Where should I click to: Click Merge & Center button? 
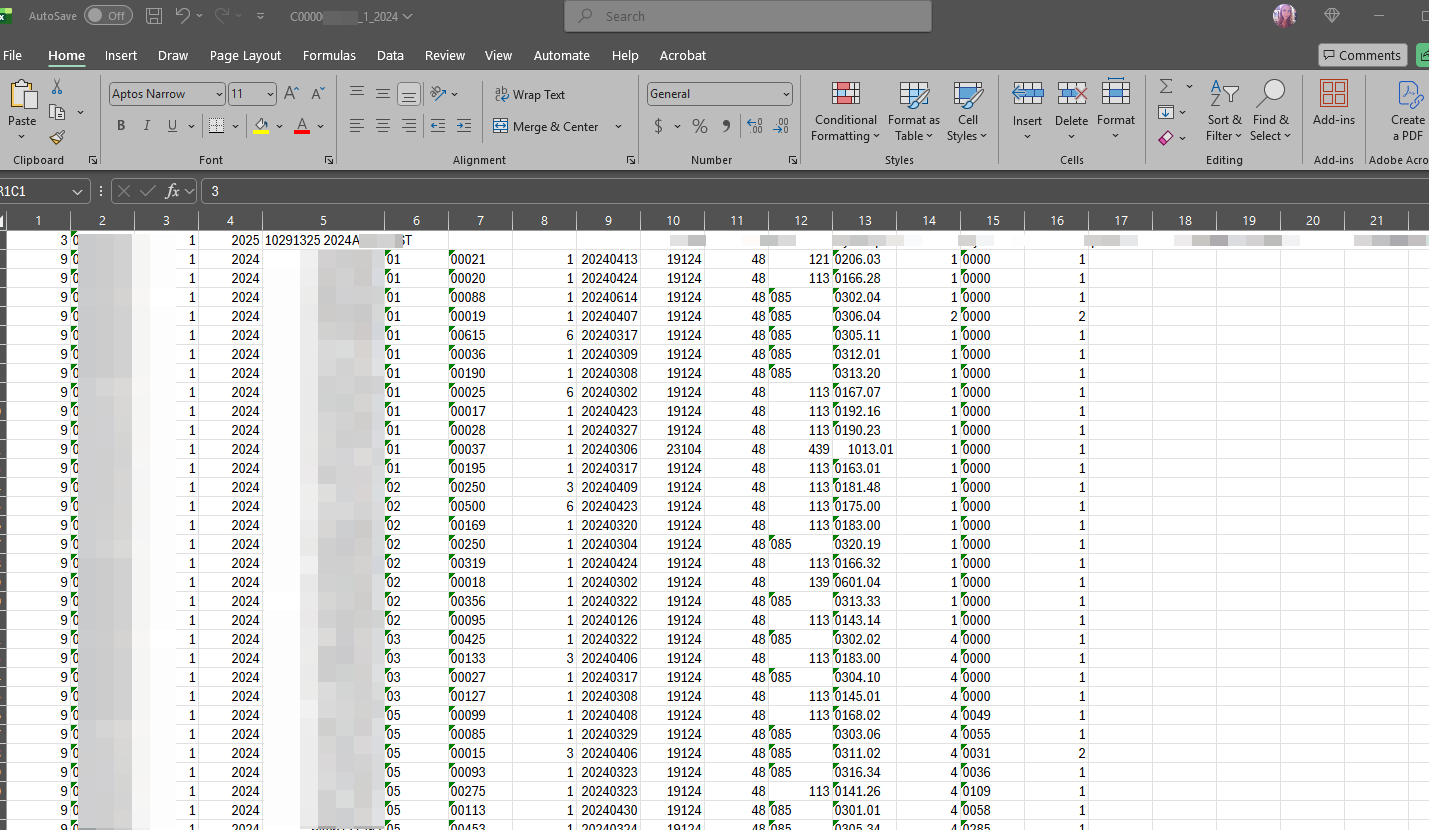coord(546,127)
